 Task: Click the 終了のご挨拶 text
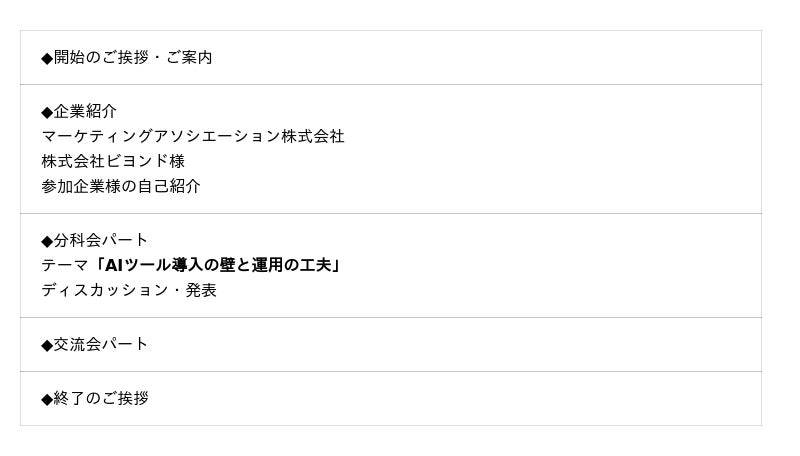coord(101,398)
